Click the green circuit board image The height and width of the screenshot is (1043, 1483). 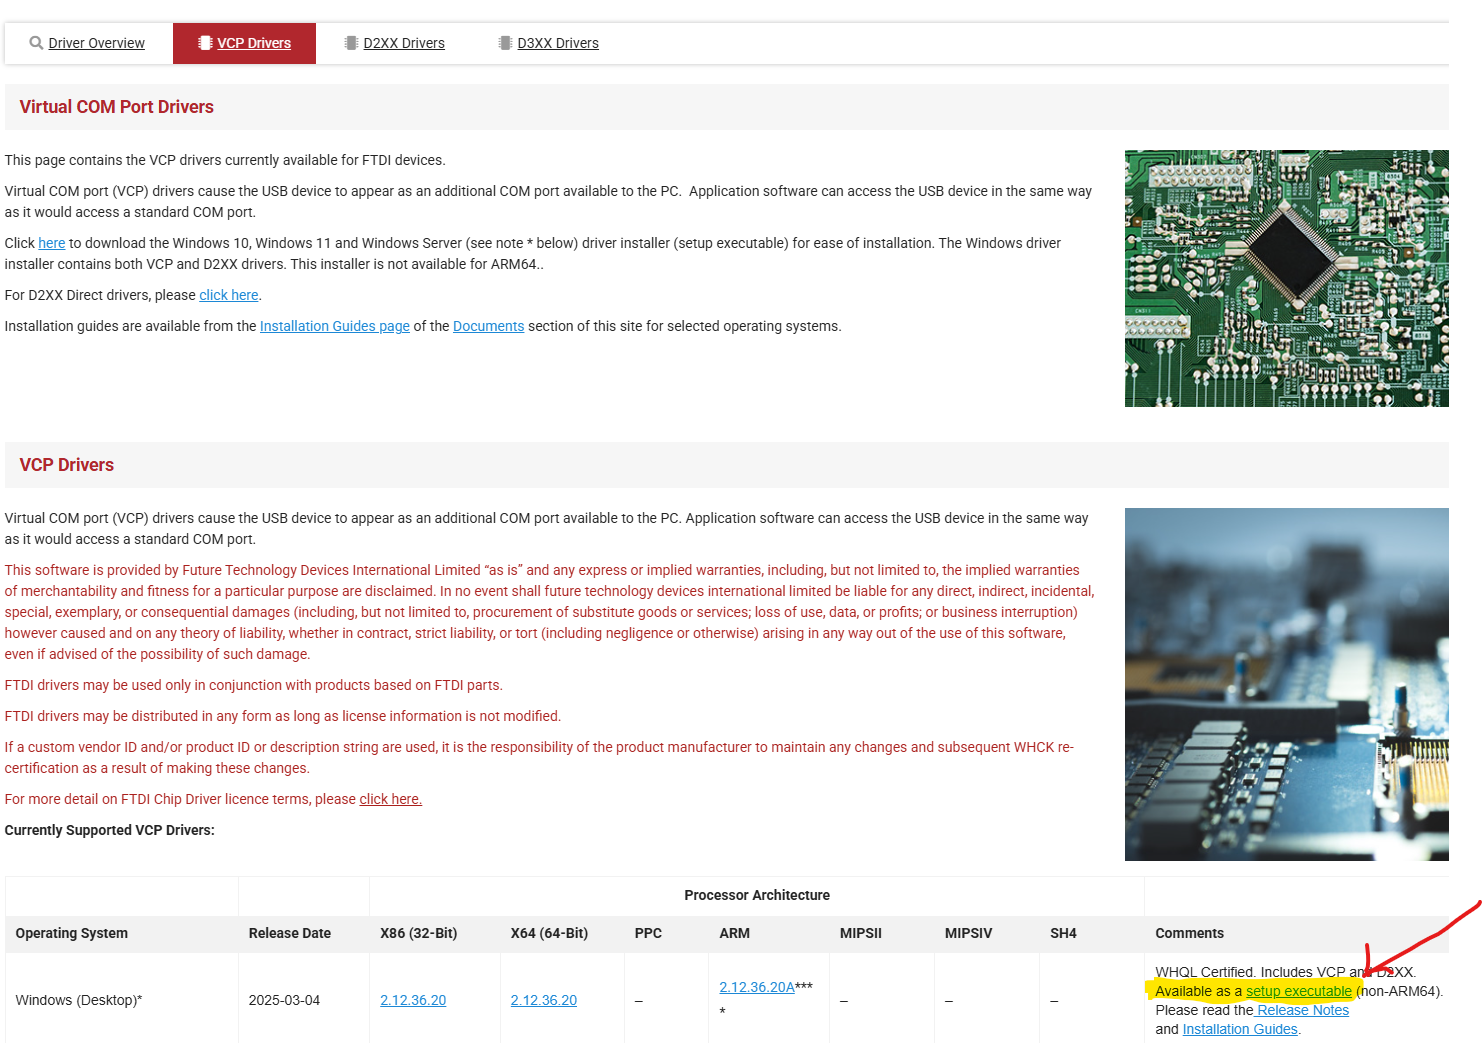(1286, 278)
